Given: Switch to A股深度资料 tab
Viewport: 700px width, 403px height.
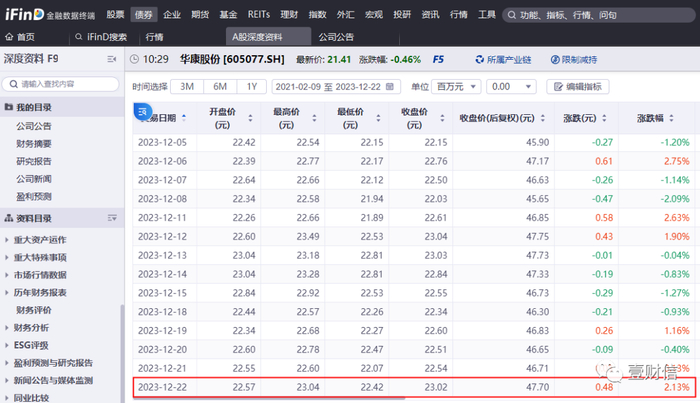Looking at the screenshot, I should click(268, 37).
